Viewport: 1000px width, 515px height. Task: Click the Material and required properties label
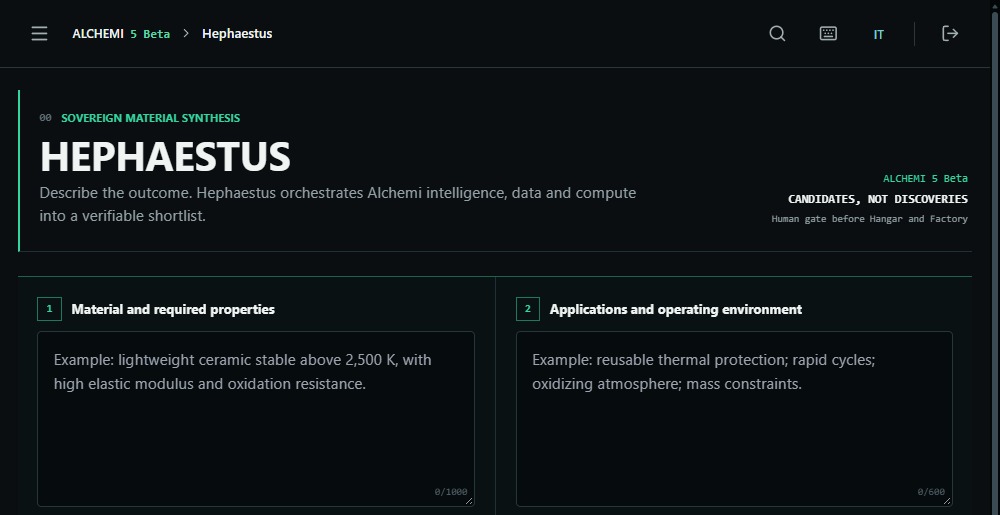point(173,309)
